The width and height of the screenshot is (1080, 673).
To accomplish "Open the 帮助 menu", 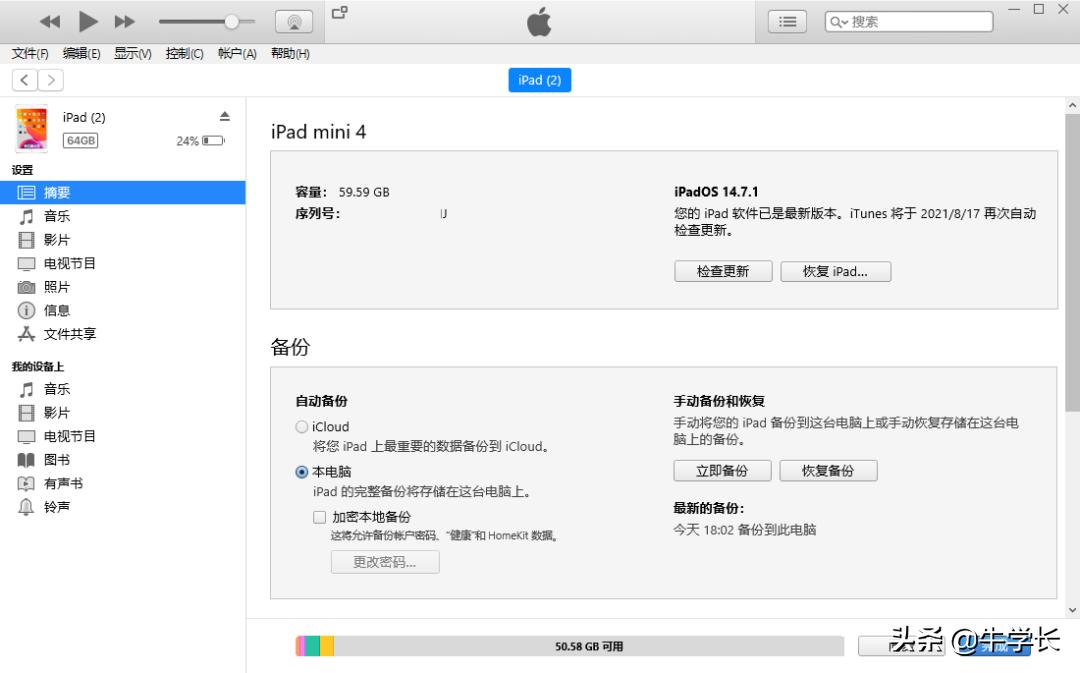I will pos(289,53).
